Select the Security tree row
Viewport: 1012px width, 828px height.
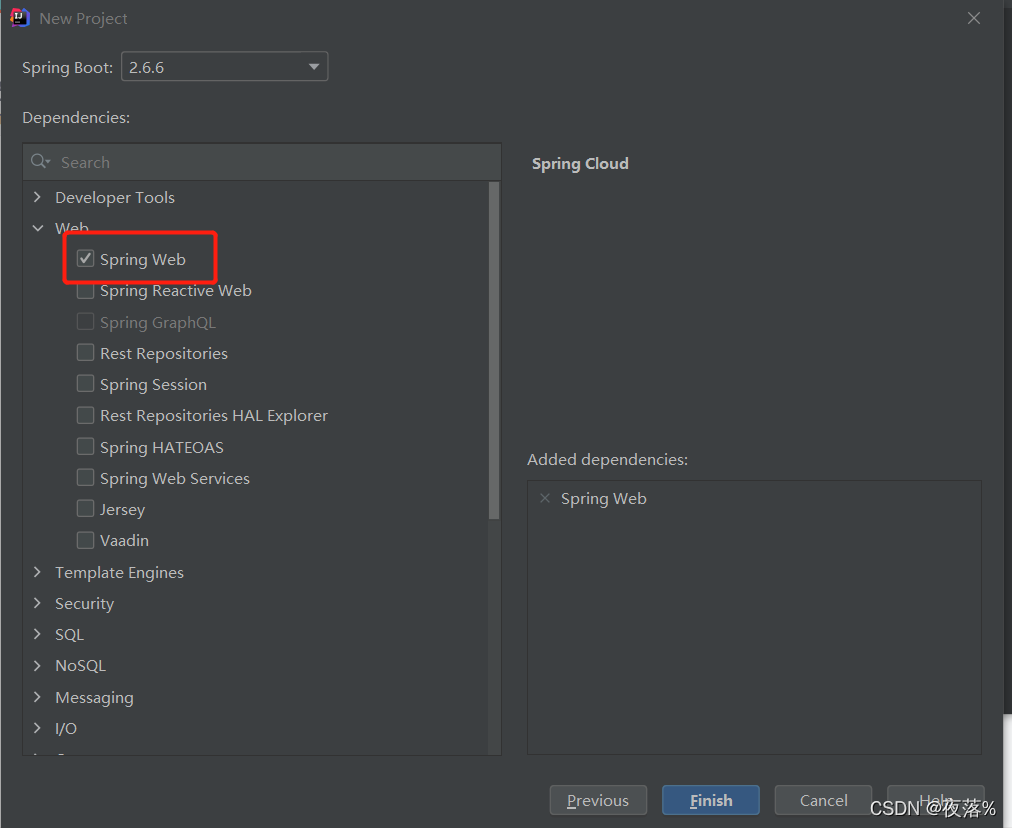click(x=256, y=603)
